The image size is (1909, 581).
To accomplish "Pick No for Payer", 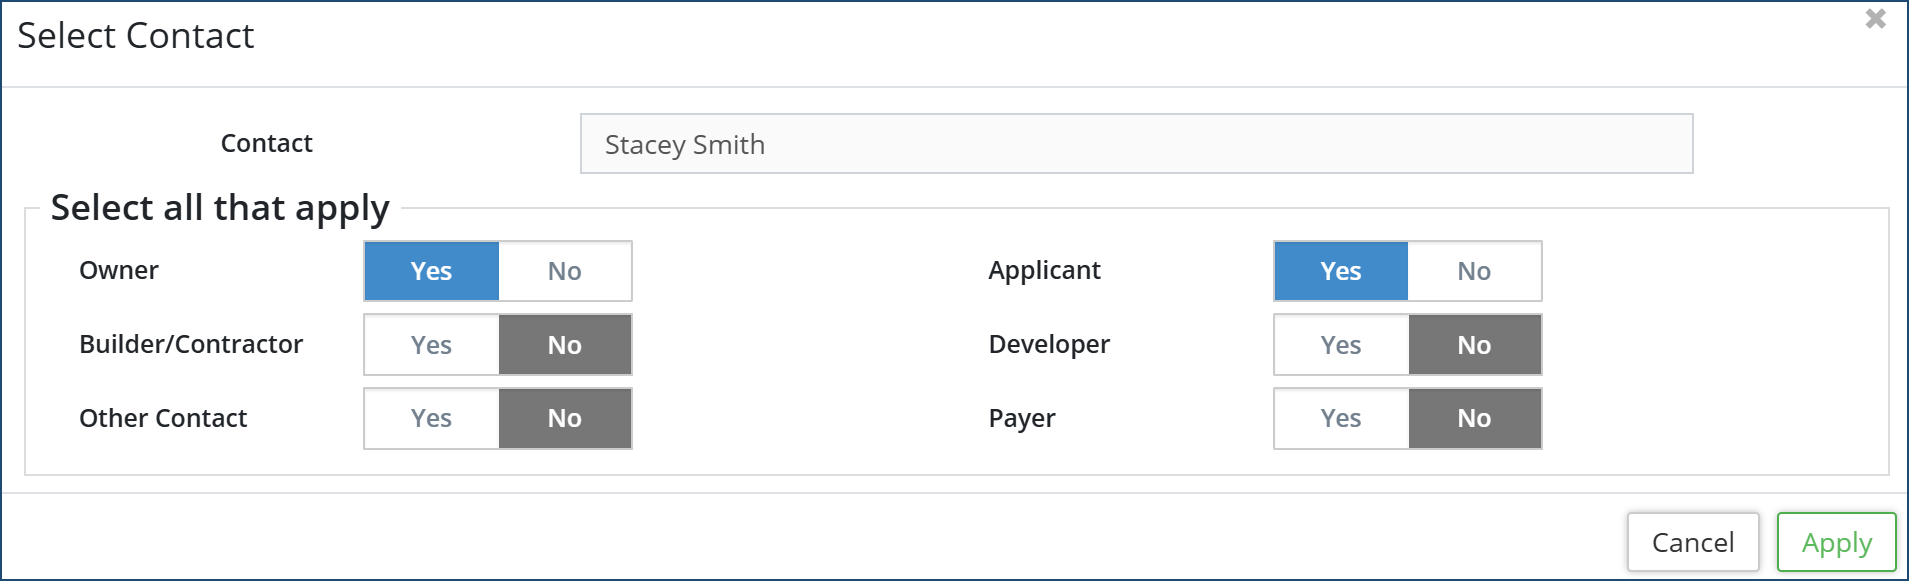I will coord(1474,418).
